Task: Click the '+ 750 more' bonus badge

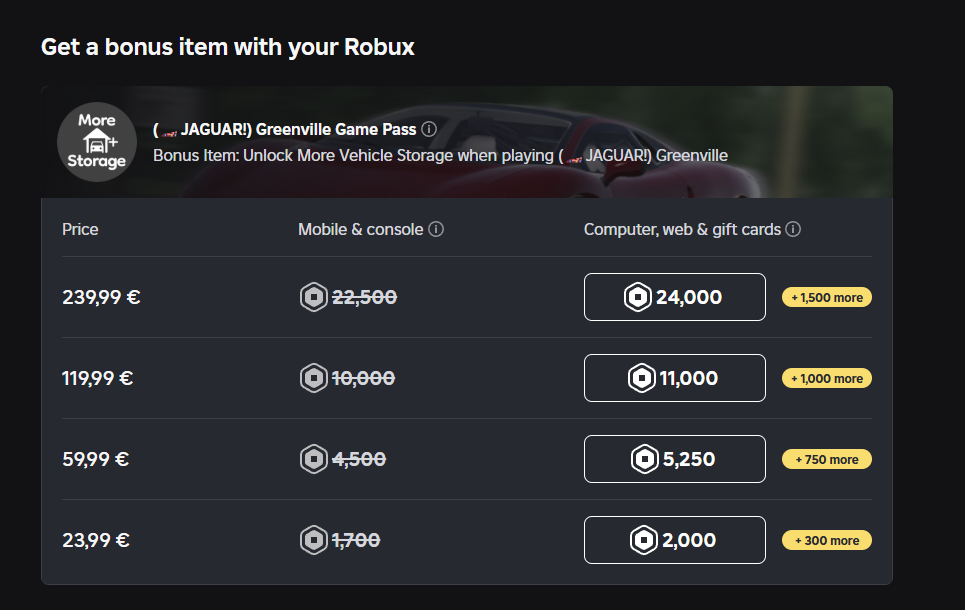Action: (827, 459)
